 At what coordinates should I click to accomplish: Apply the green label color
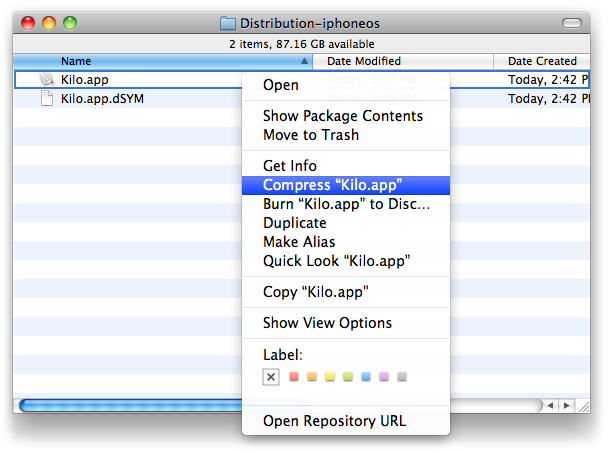coord(348,377)
